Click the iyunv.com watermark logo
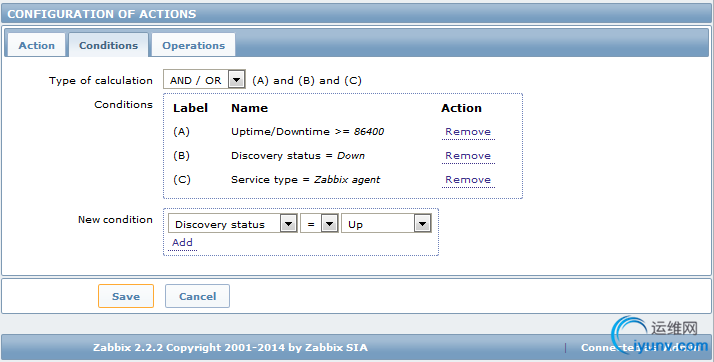This screenshot has height=362, width=714. pyautogui.click(x=658, y=336)
